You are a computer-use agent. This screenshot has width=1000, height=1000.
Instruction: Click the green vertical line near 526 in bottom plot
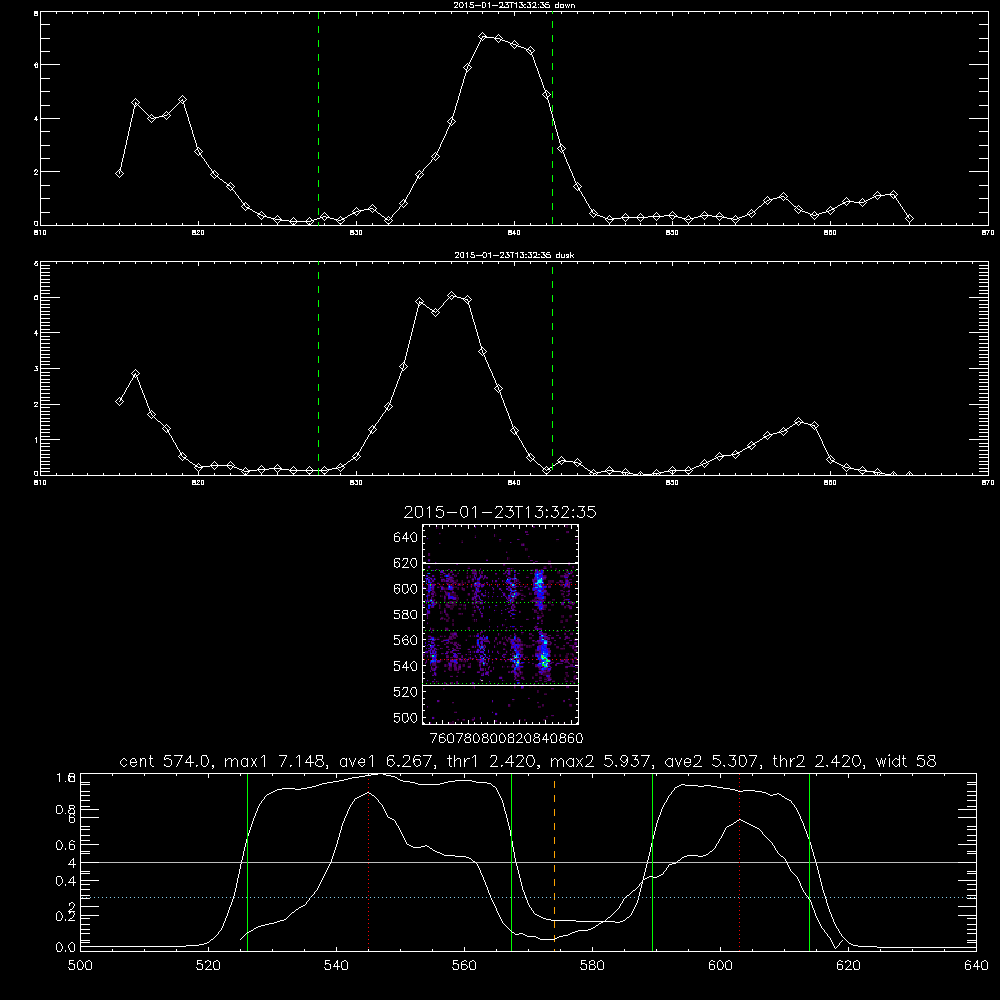(x=247, y=861)
